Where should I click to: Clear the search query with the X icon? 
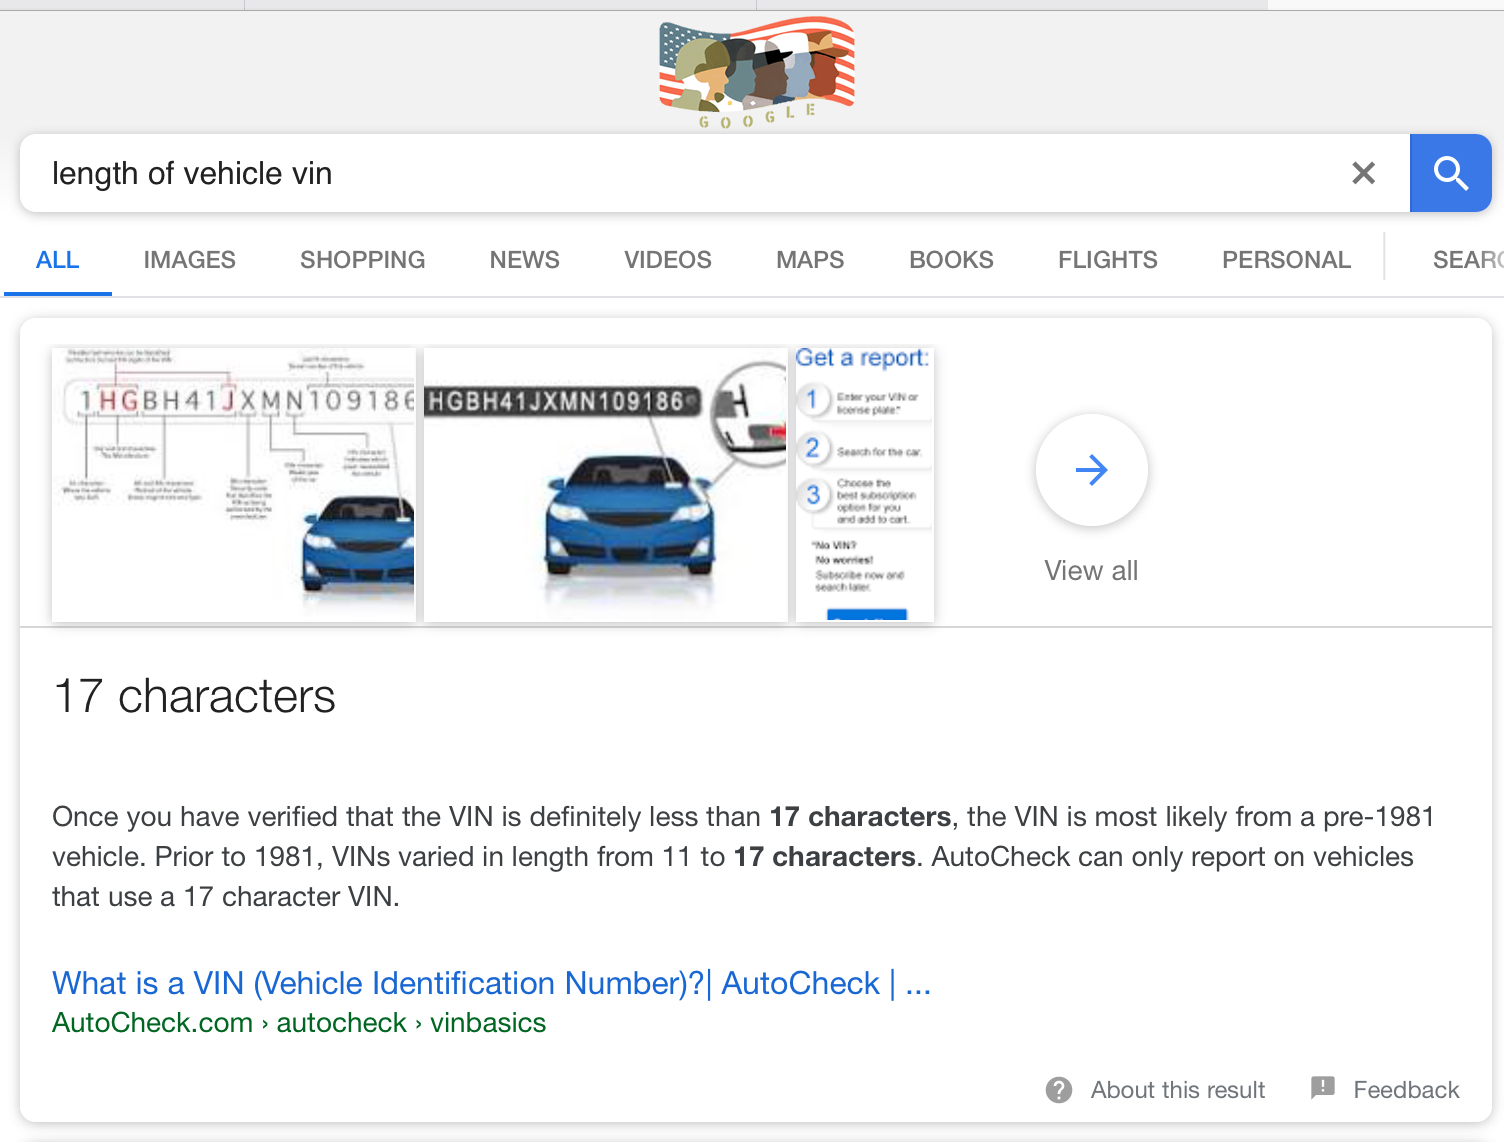tap(1363, 173)
